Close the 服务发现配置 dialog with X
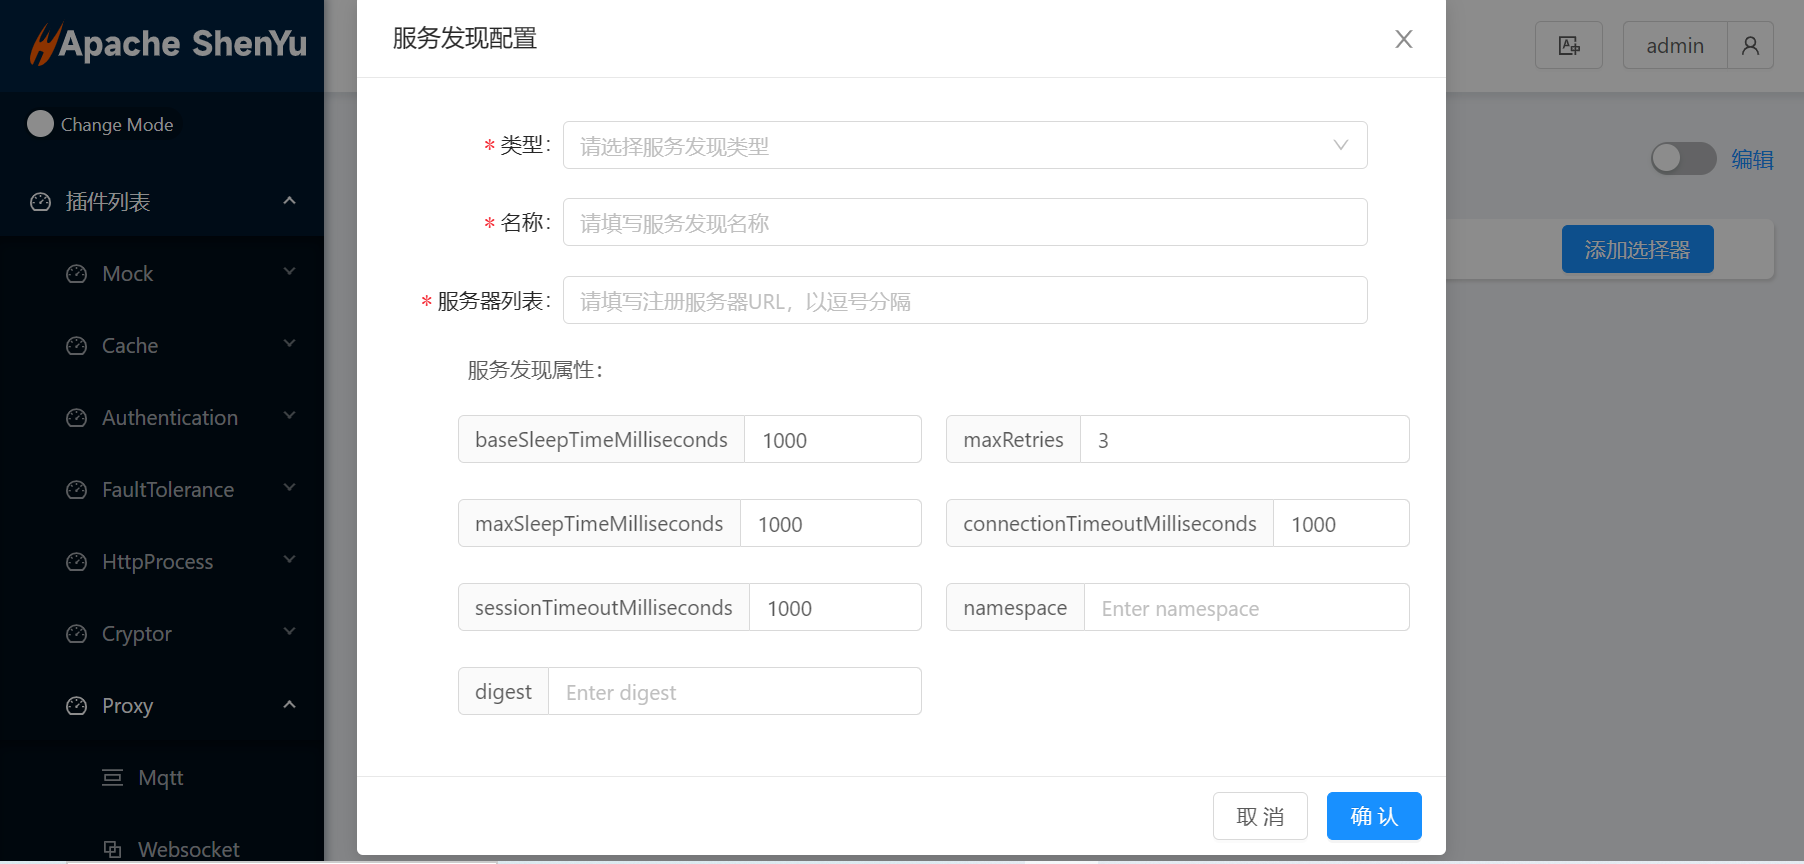1804x864 pixels. coord(1404,39)
